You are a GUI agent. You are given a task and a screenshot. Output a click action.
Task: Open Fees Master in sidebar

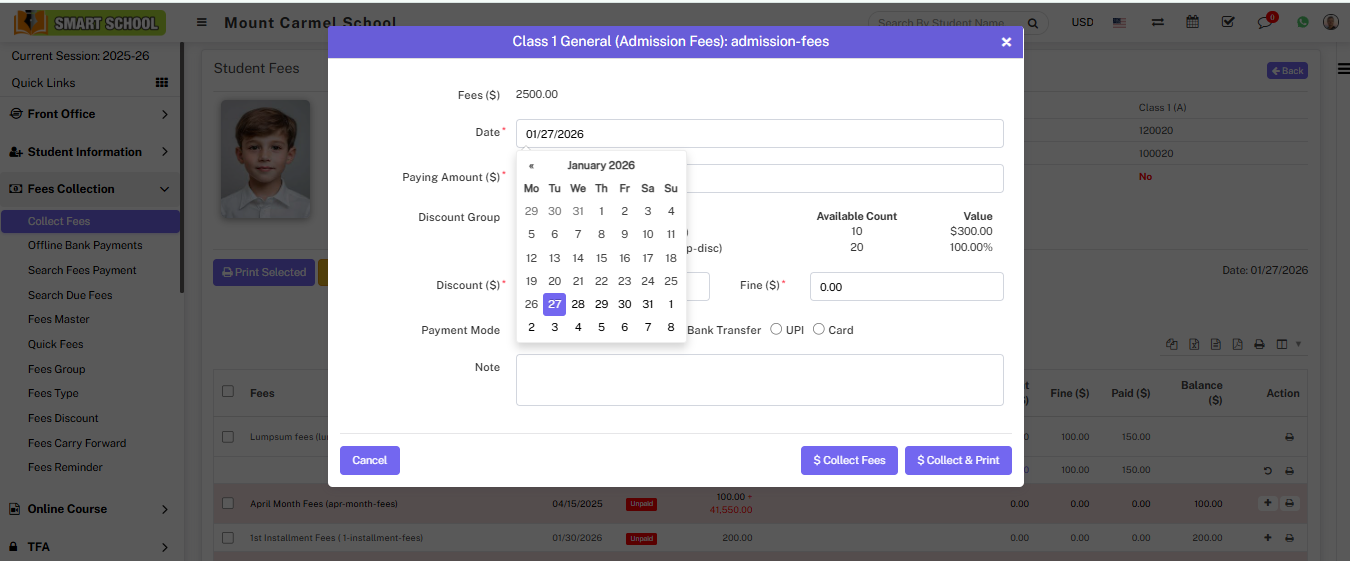[x=59, y=319]
